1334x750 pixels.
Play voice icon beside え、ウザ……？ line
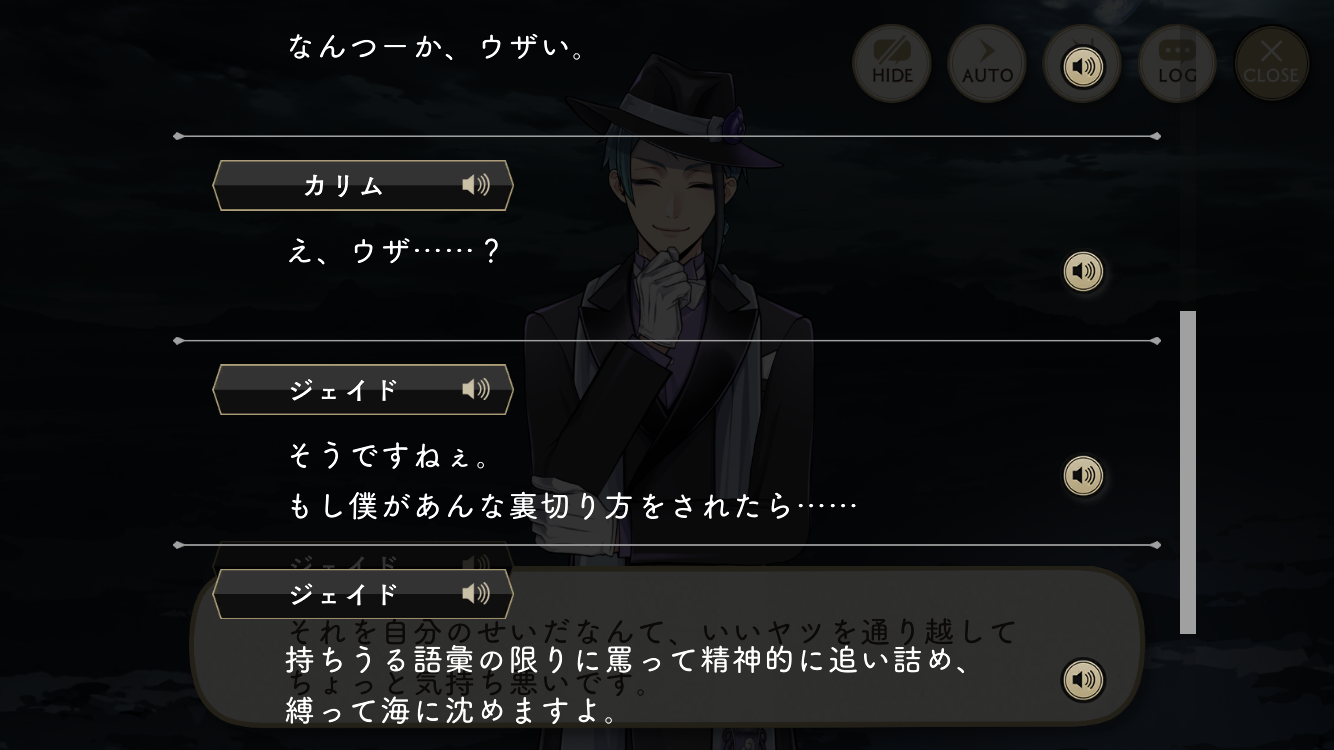pyautogui.click(x=1083, y=271)
